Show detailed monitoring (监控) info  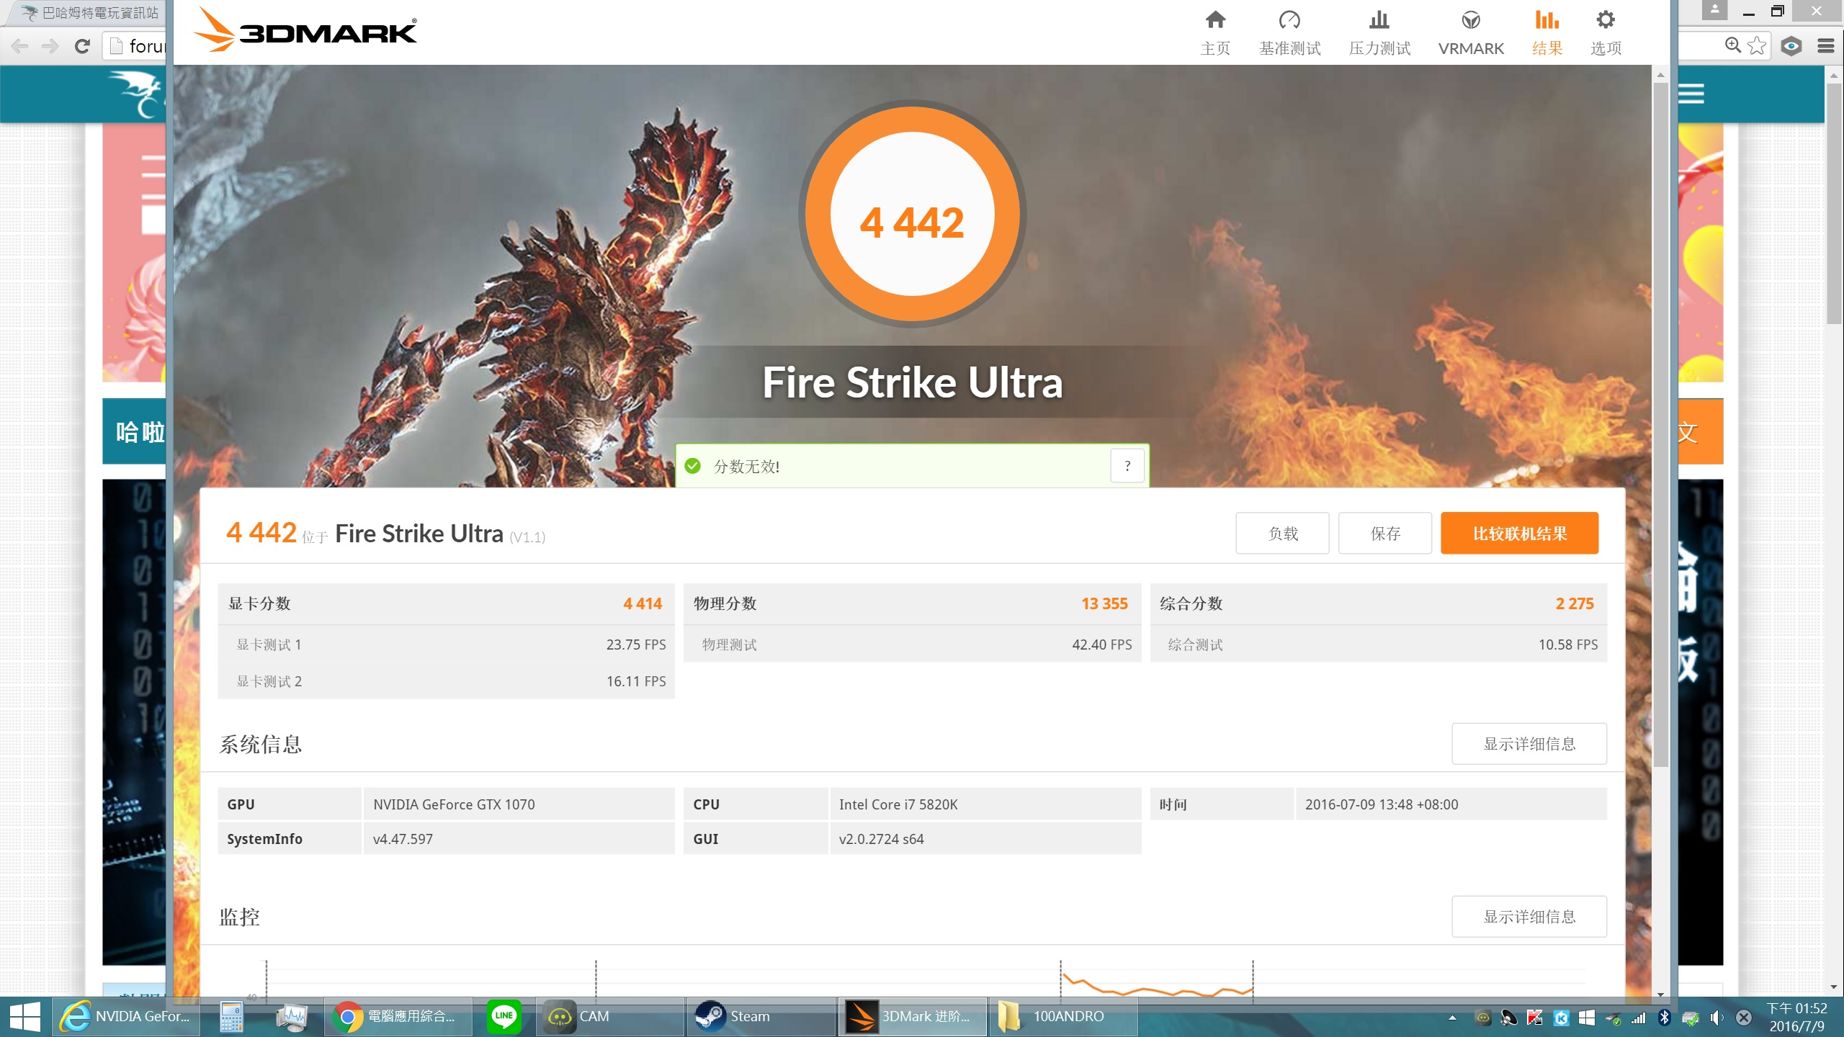(1528, 917)
